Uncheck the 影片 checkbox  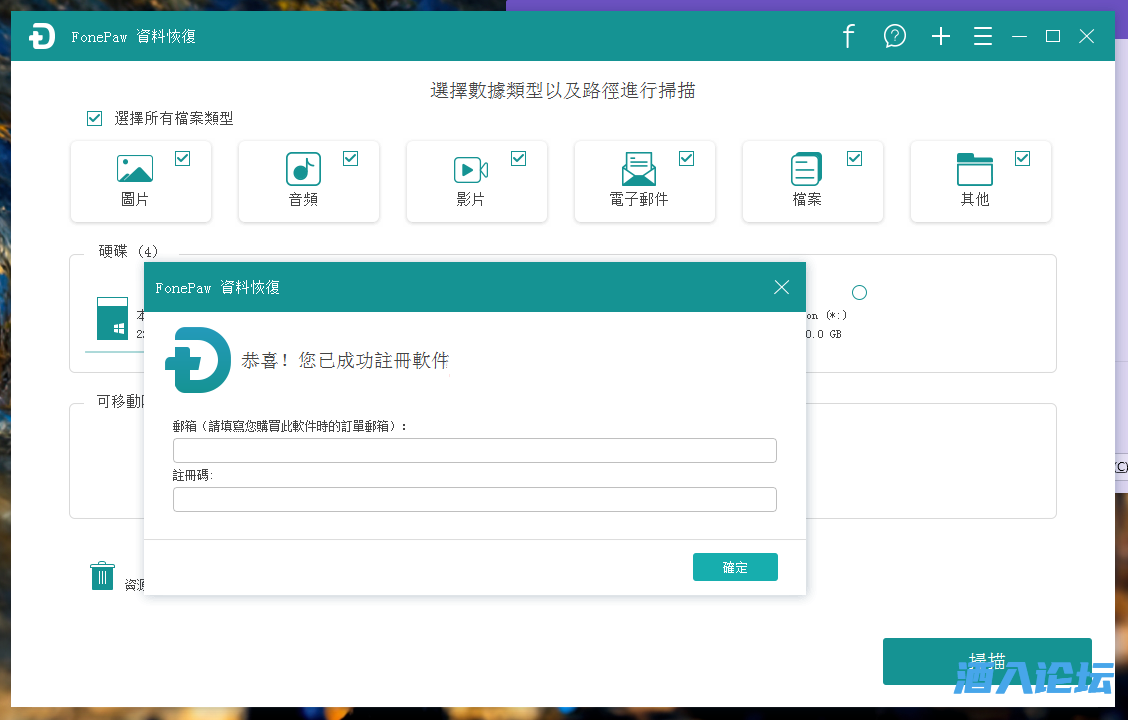coord(518,158)
